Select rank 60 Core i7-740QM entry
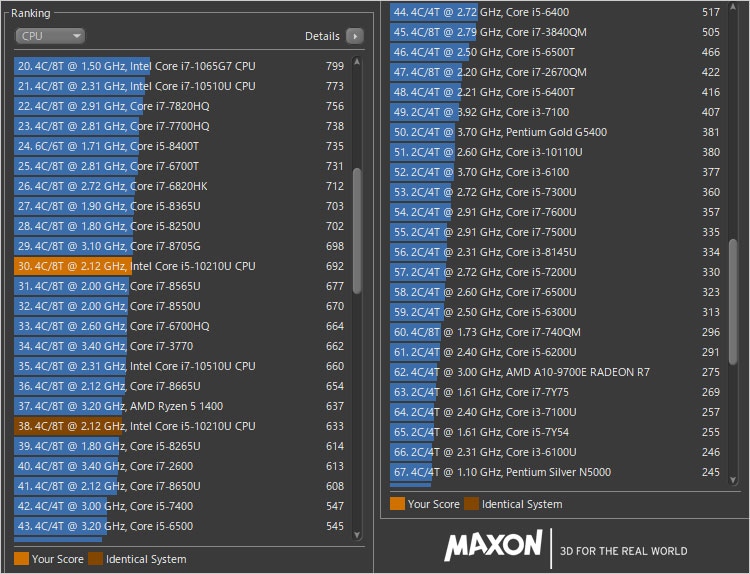The height and width of the screenshot is (574, 750). coord(556,332)
